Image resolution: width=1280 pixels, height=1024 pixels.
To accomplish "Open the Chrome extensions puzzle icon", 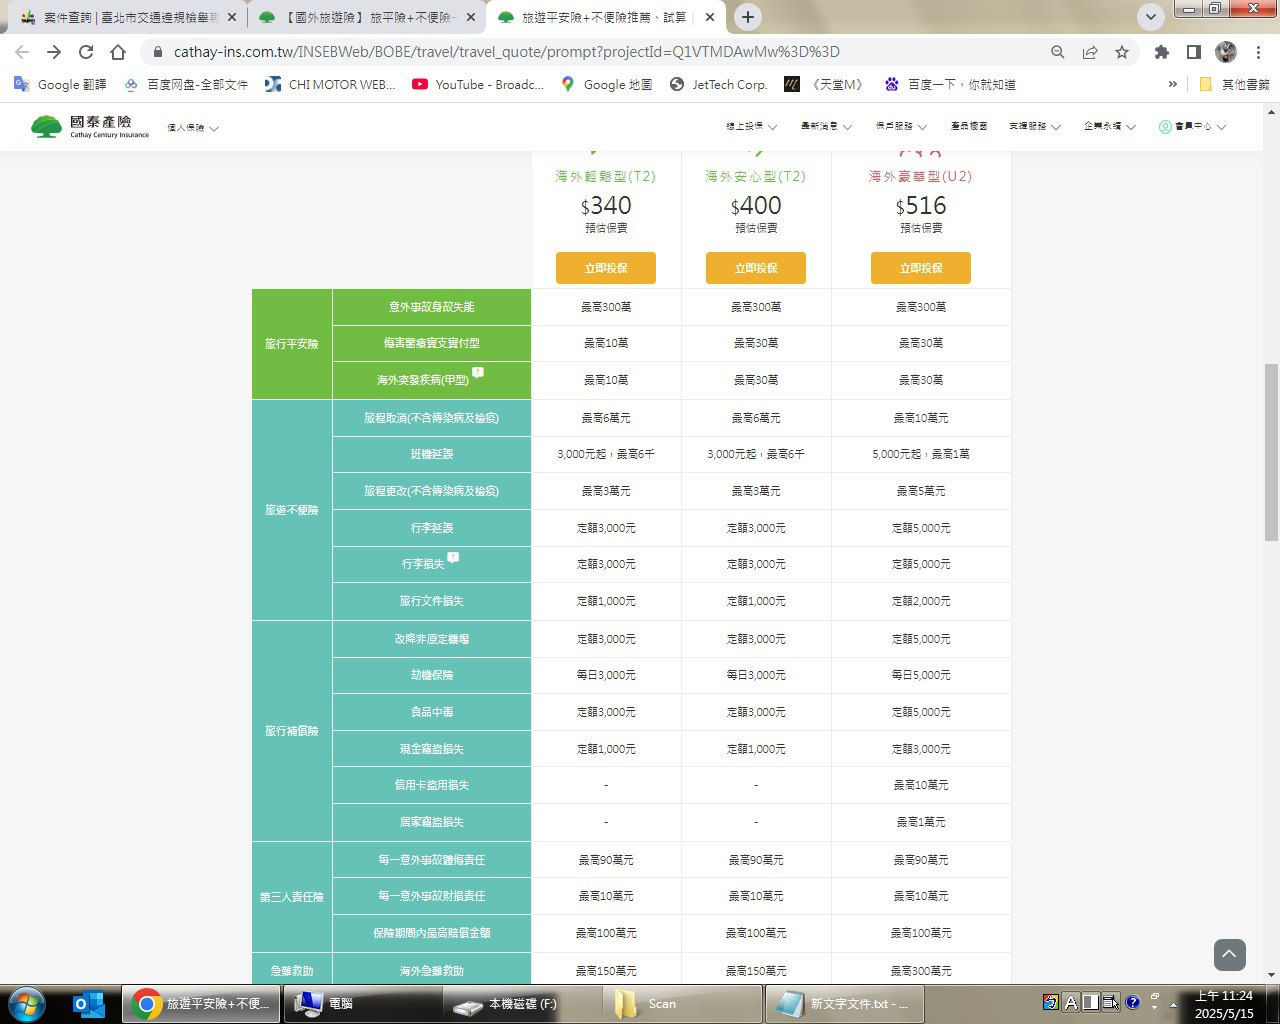I will pyautogui.click(x=1161, y=52).
